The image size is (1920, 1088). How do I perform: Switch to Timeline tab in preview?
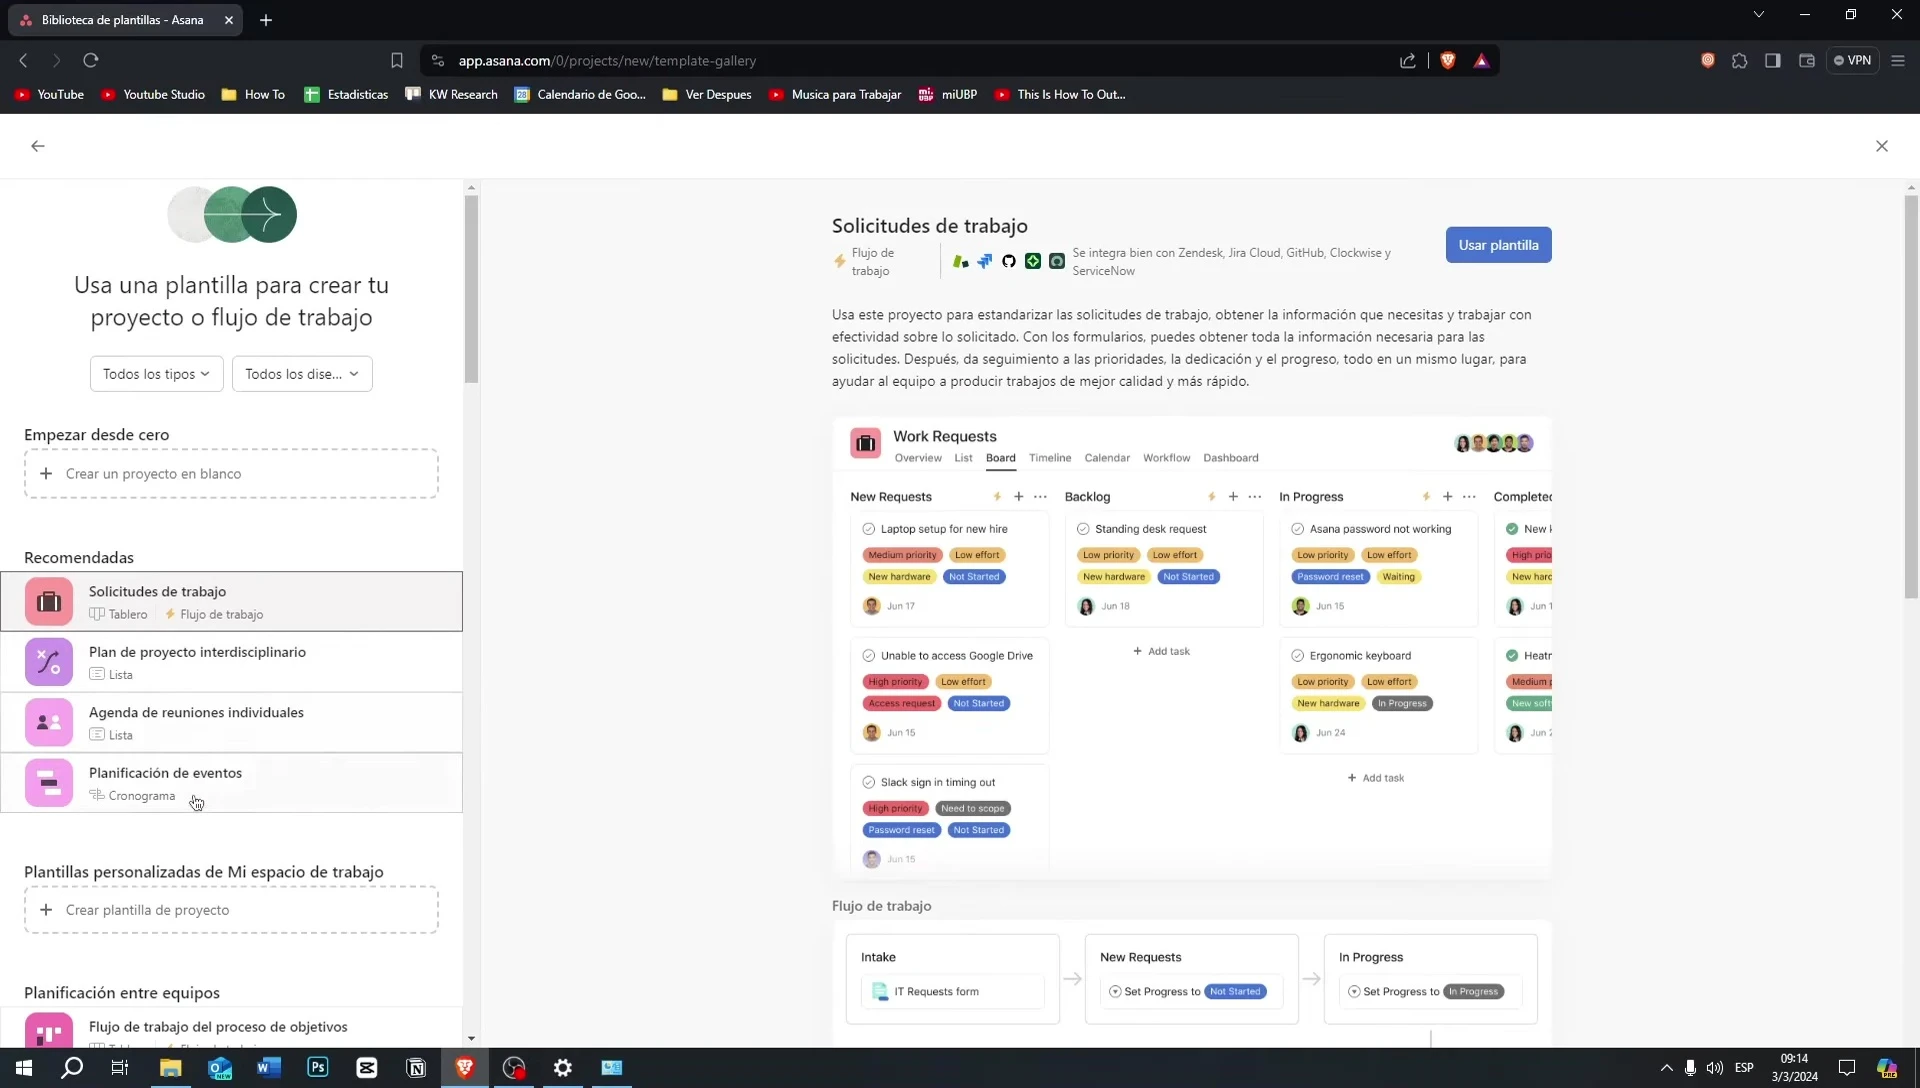[x=1050, y=458]
